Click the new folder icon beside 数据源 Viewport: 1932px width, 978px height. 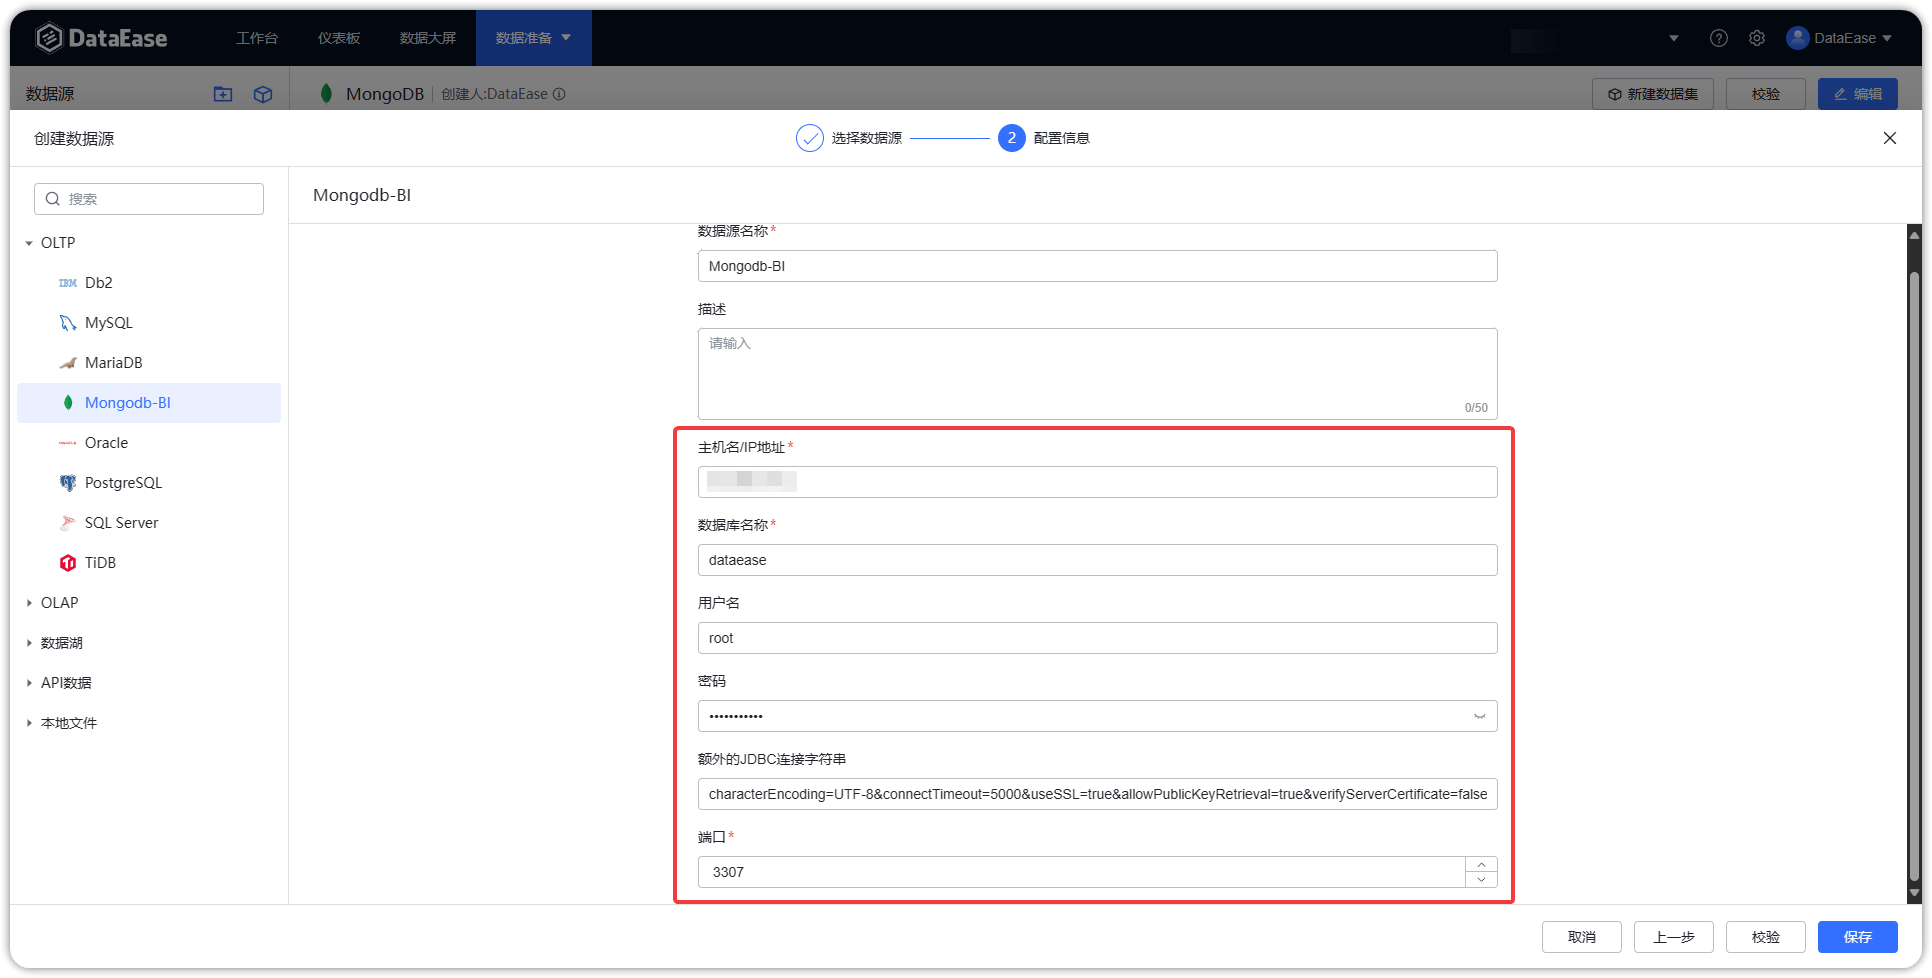click(x=223, y=94)
